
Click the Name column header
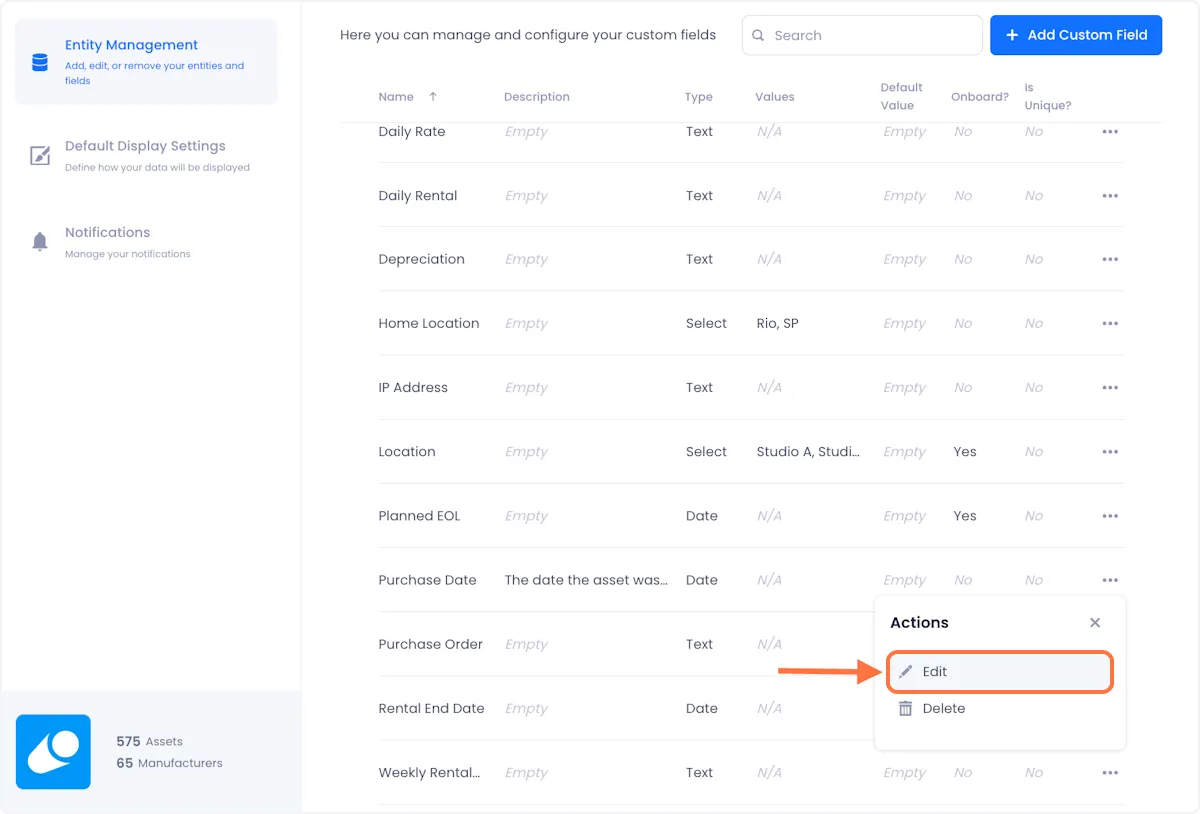coord(396,97)
